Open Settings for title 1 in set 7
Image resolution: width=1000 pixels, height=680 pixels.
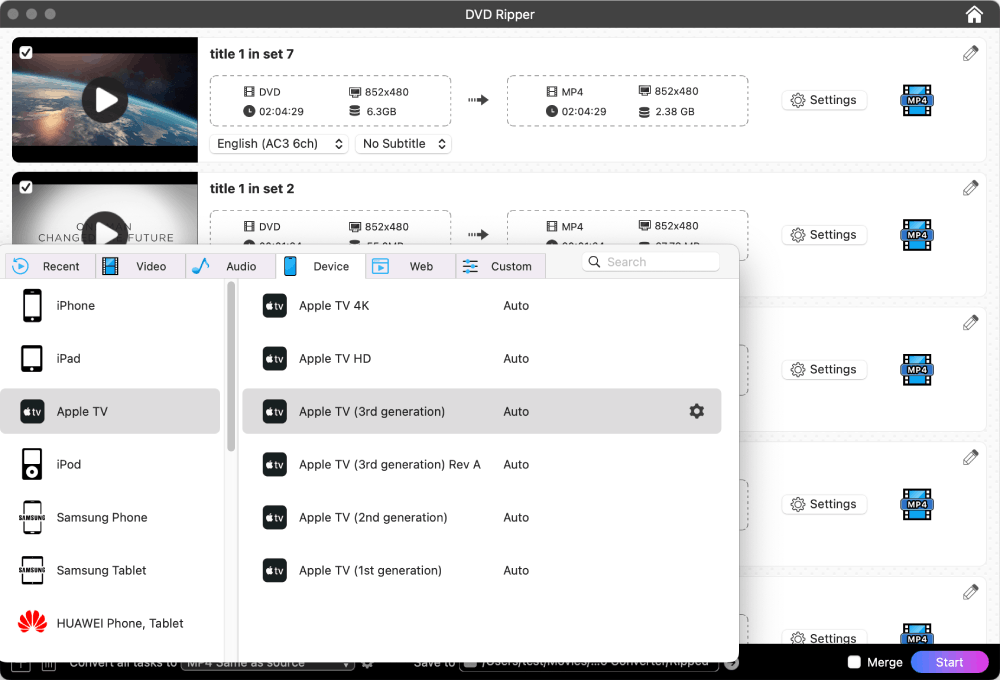[824, 100]
